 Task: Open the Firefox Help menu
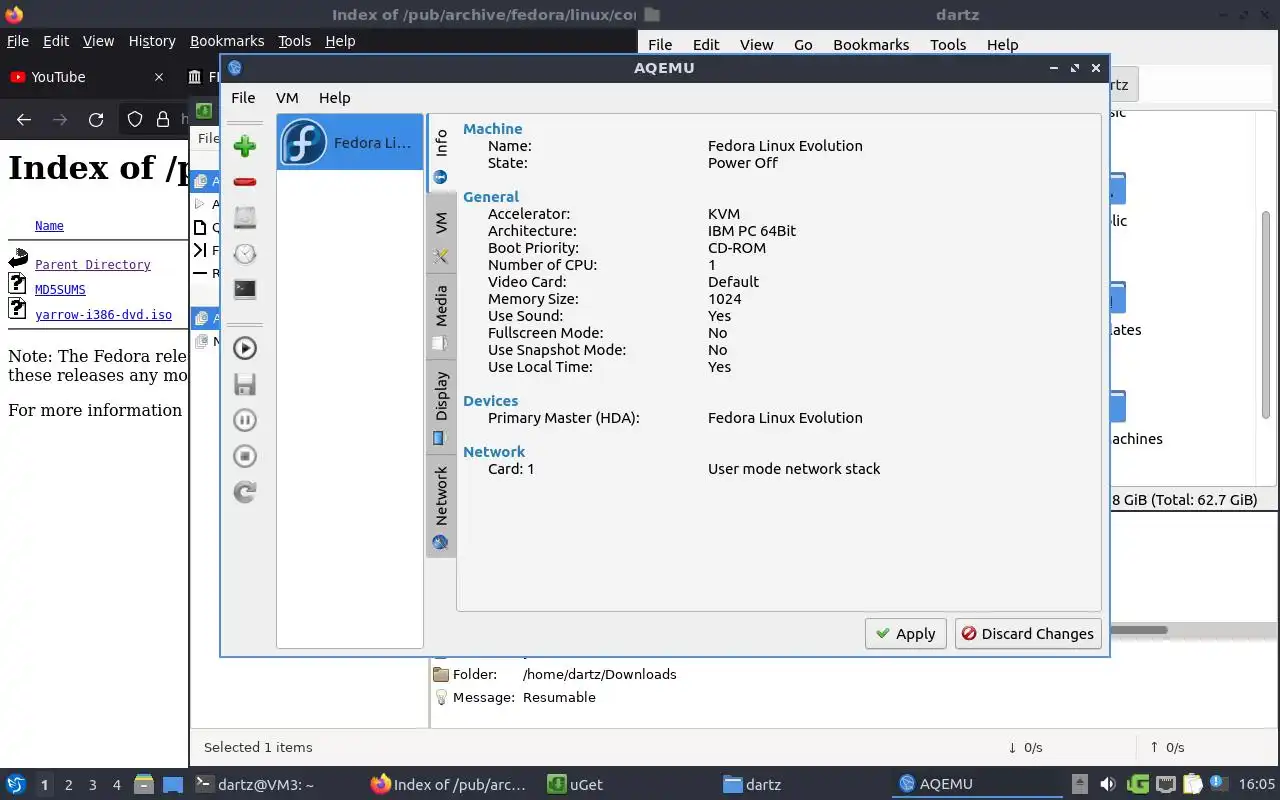pyautogui.click(x=340, y=41)
